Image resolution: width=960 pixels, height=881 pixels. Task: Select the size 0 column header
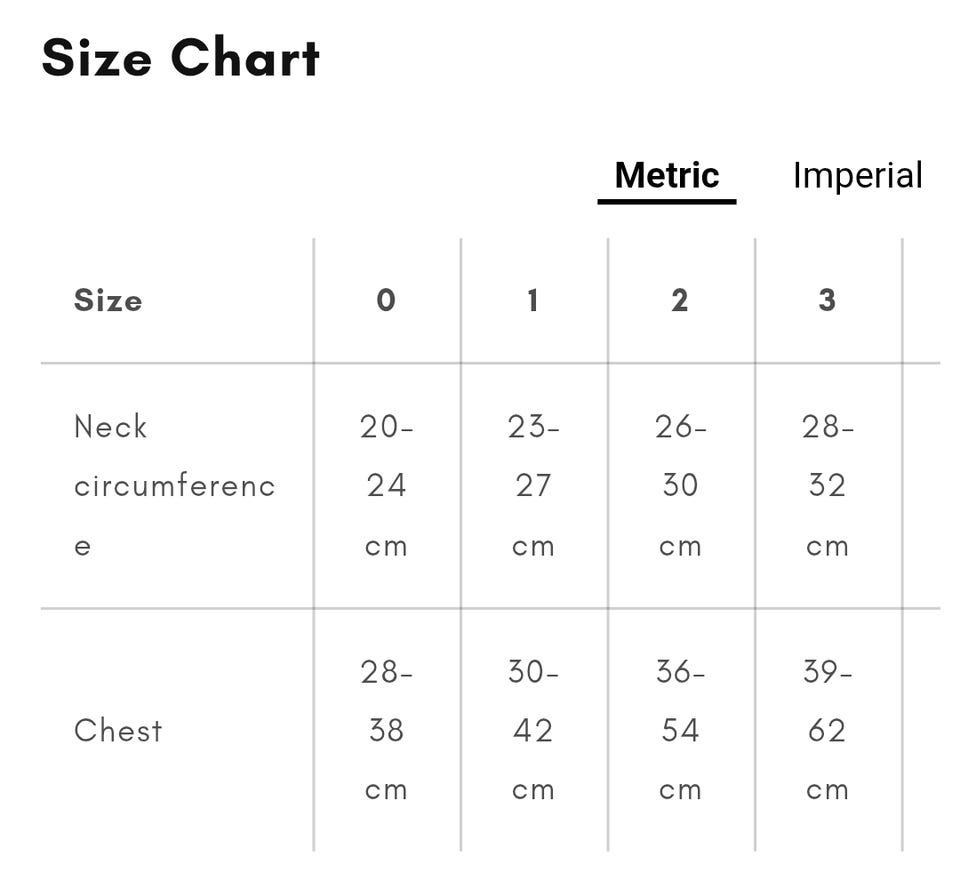(x=386, y=300)
